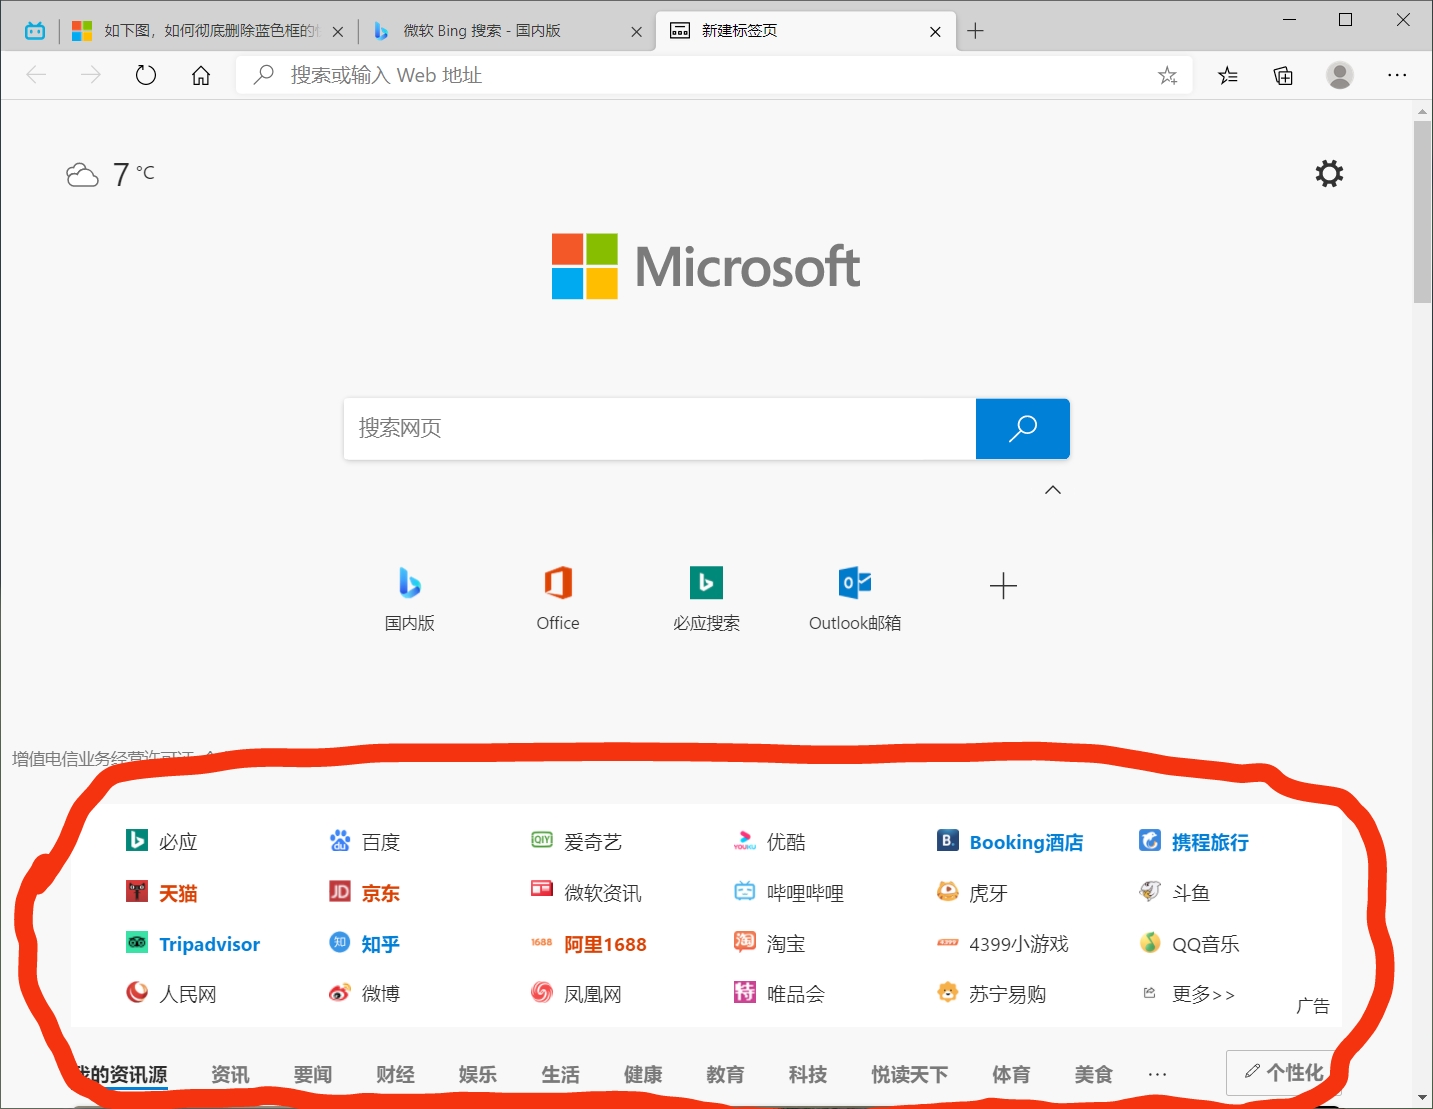Open the 哔哩哔哩 link

(789, 892)
